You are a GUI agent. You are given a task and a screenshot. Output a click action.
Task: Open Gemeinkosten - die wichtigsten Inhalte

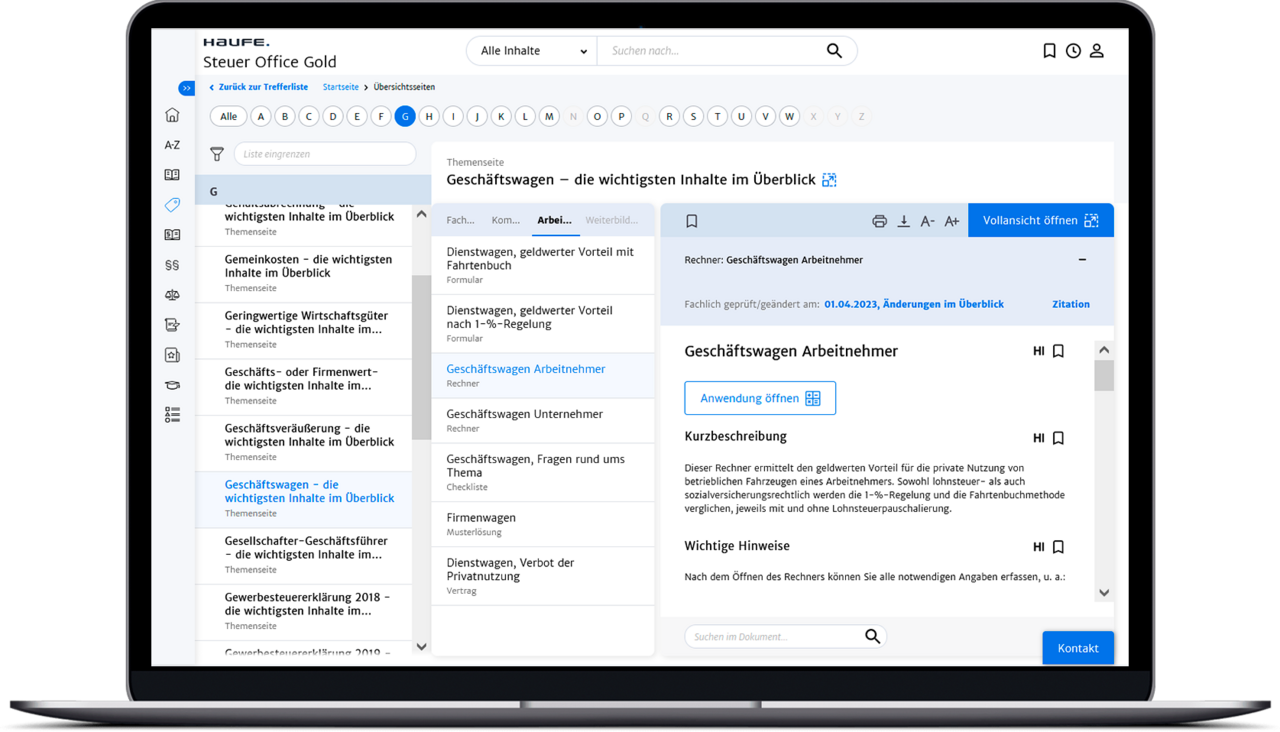pyautogui.click(x=304, y=274)
